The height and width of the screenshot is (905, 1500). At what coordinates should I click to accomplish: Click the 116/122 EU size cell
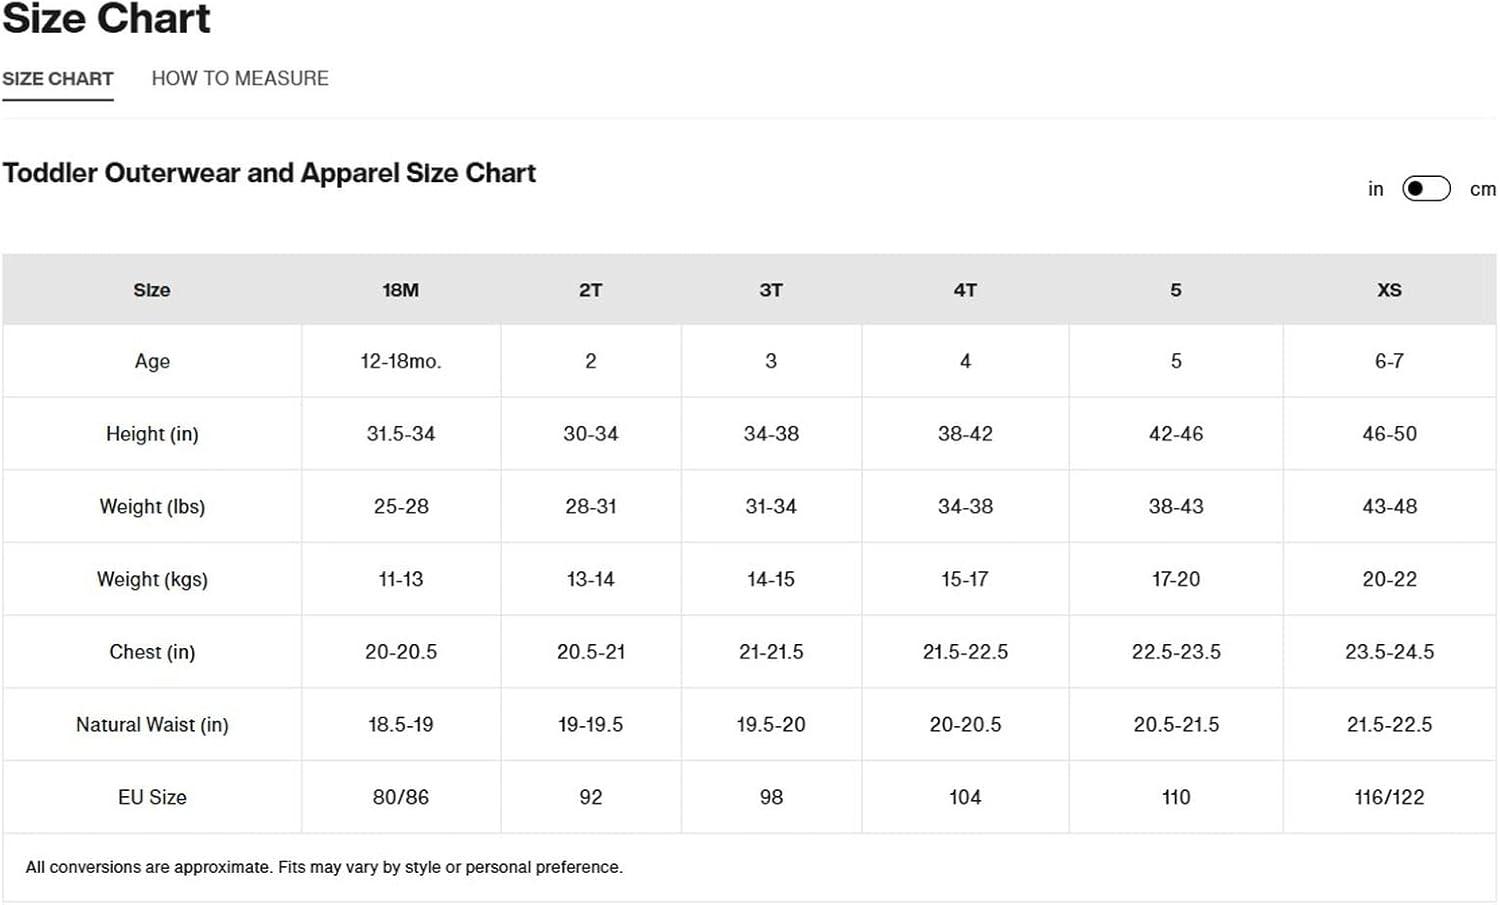point(1389,797)
